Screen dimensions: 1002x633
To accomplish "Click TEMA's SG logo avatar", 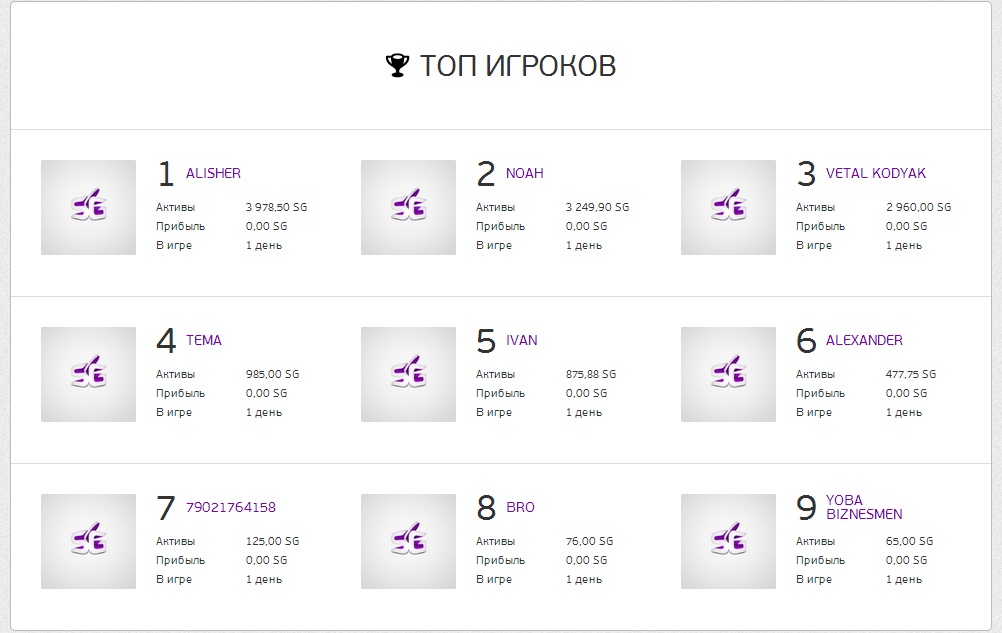I will tap(88, 374).
